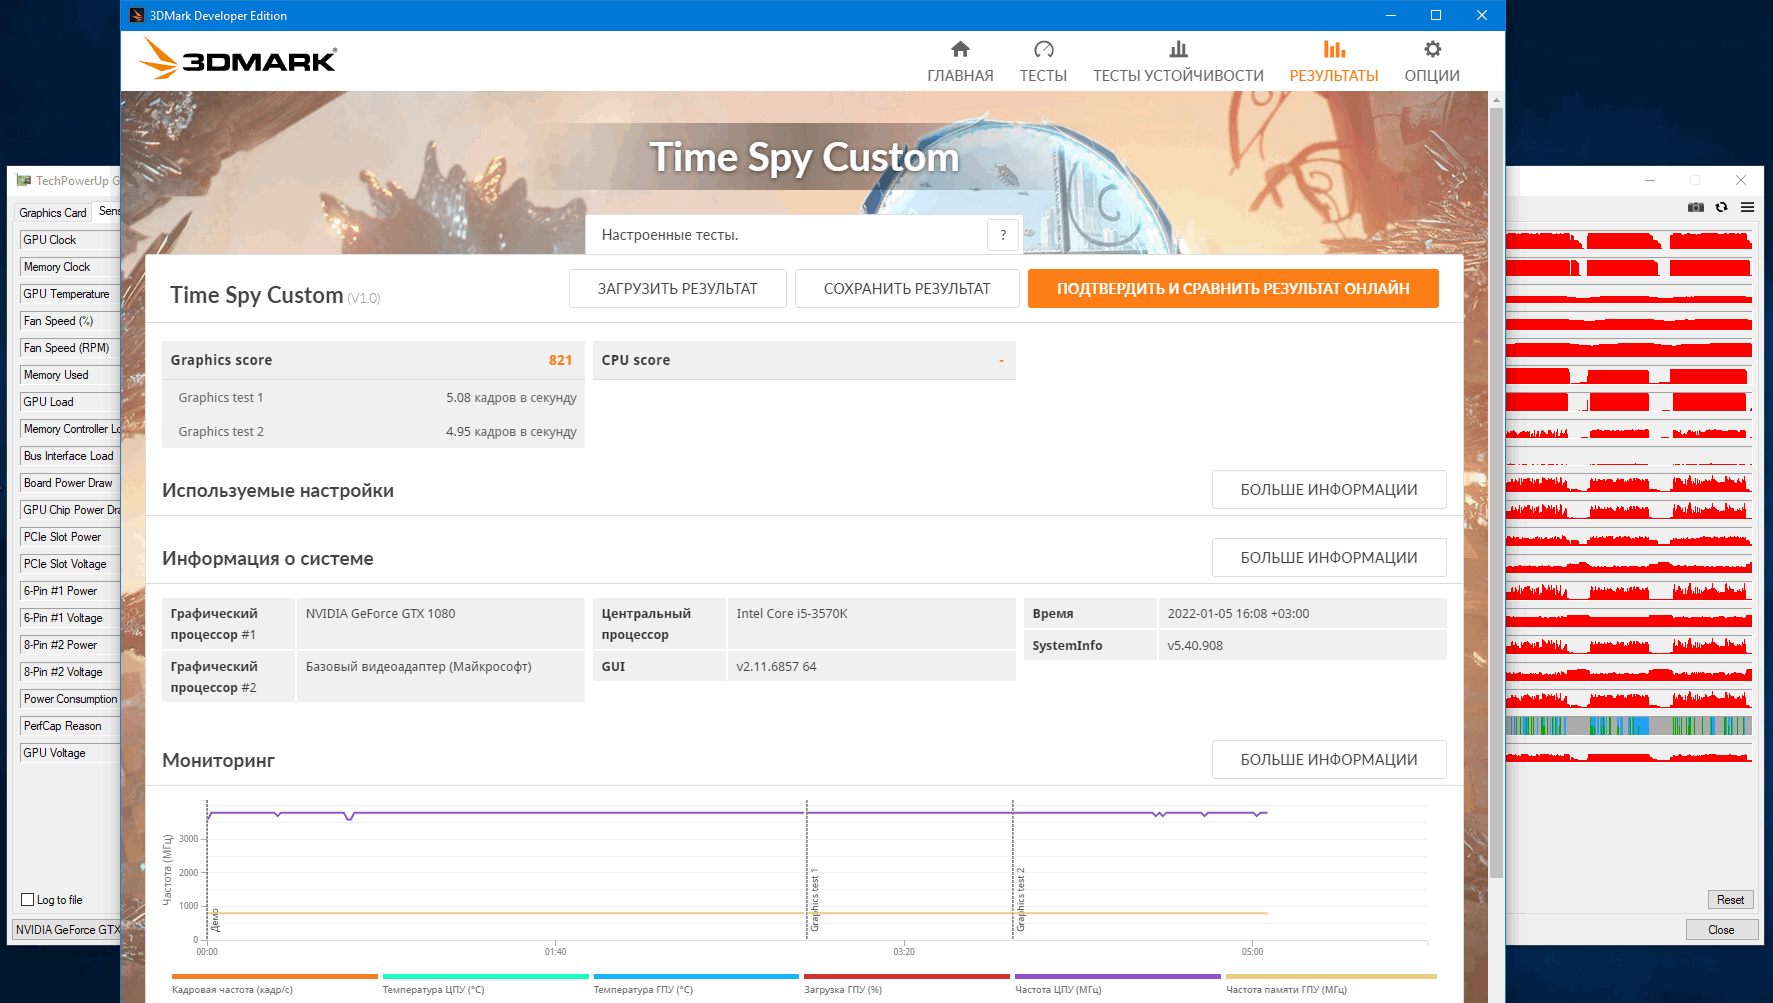Open Fan Speed (%) sensor dropdown
1773x1003 pixels.
[70, 321]
